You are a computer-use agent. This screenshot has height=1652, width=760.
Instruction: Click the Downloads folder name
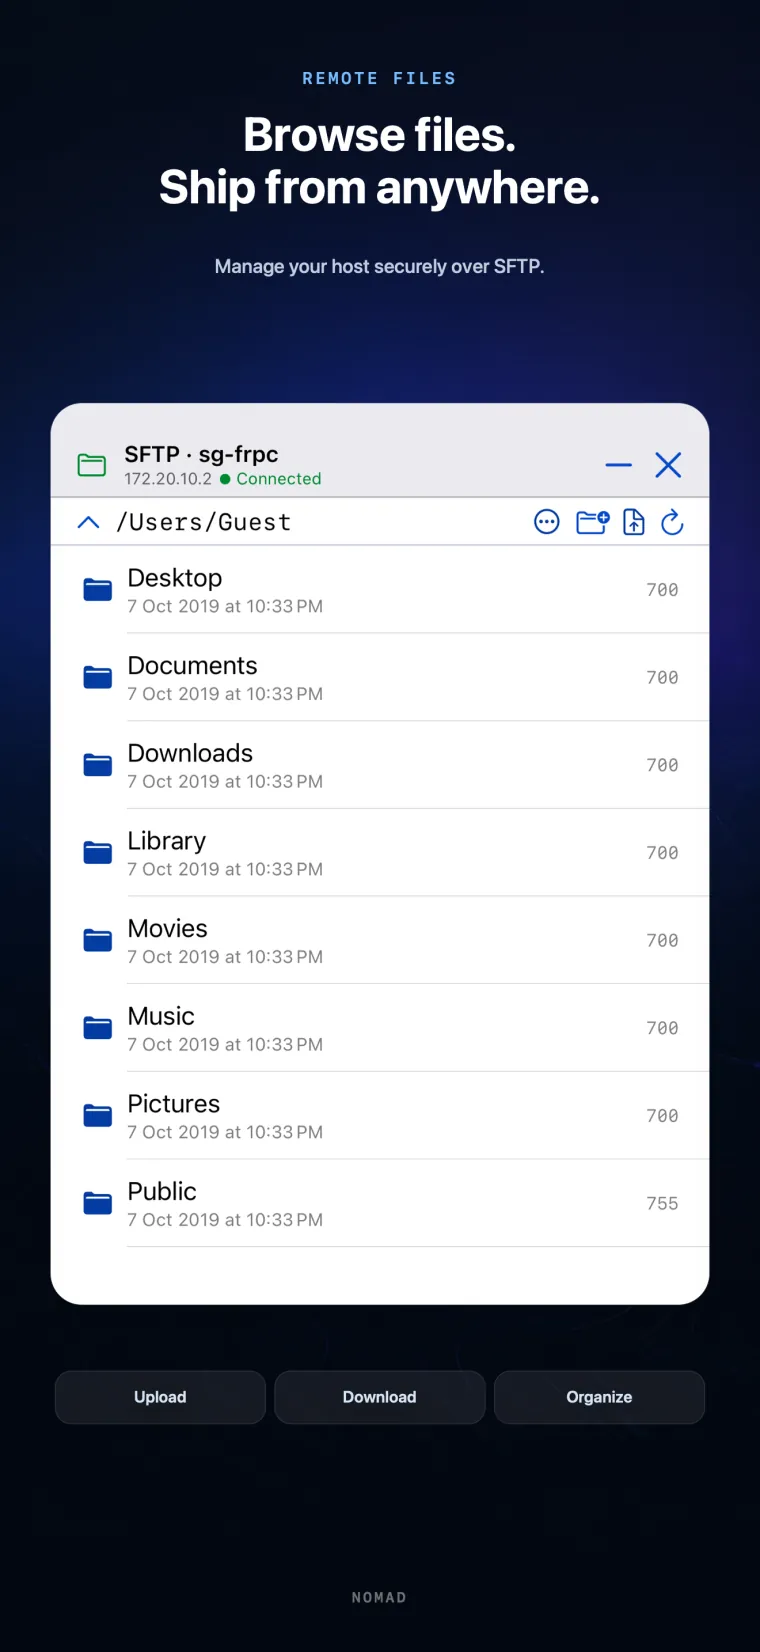tap(190, 753)
